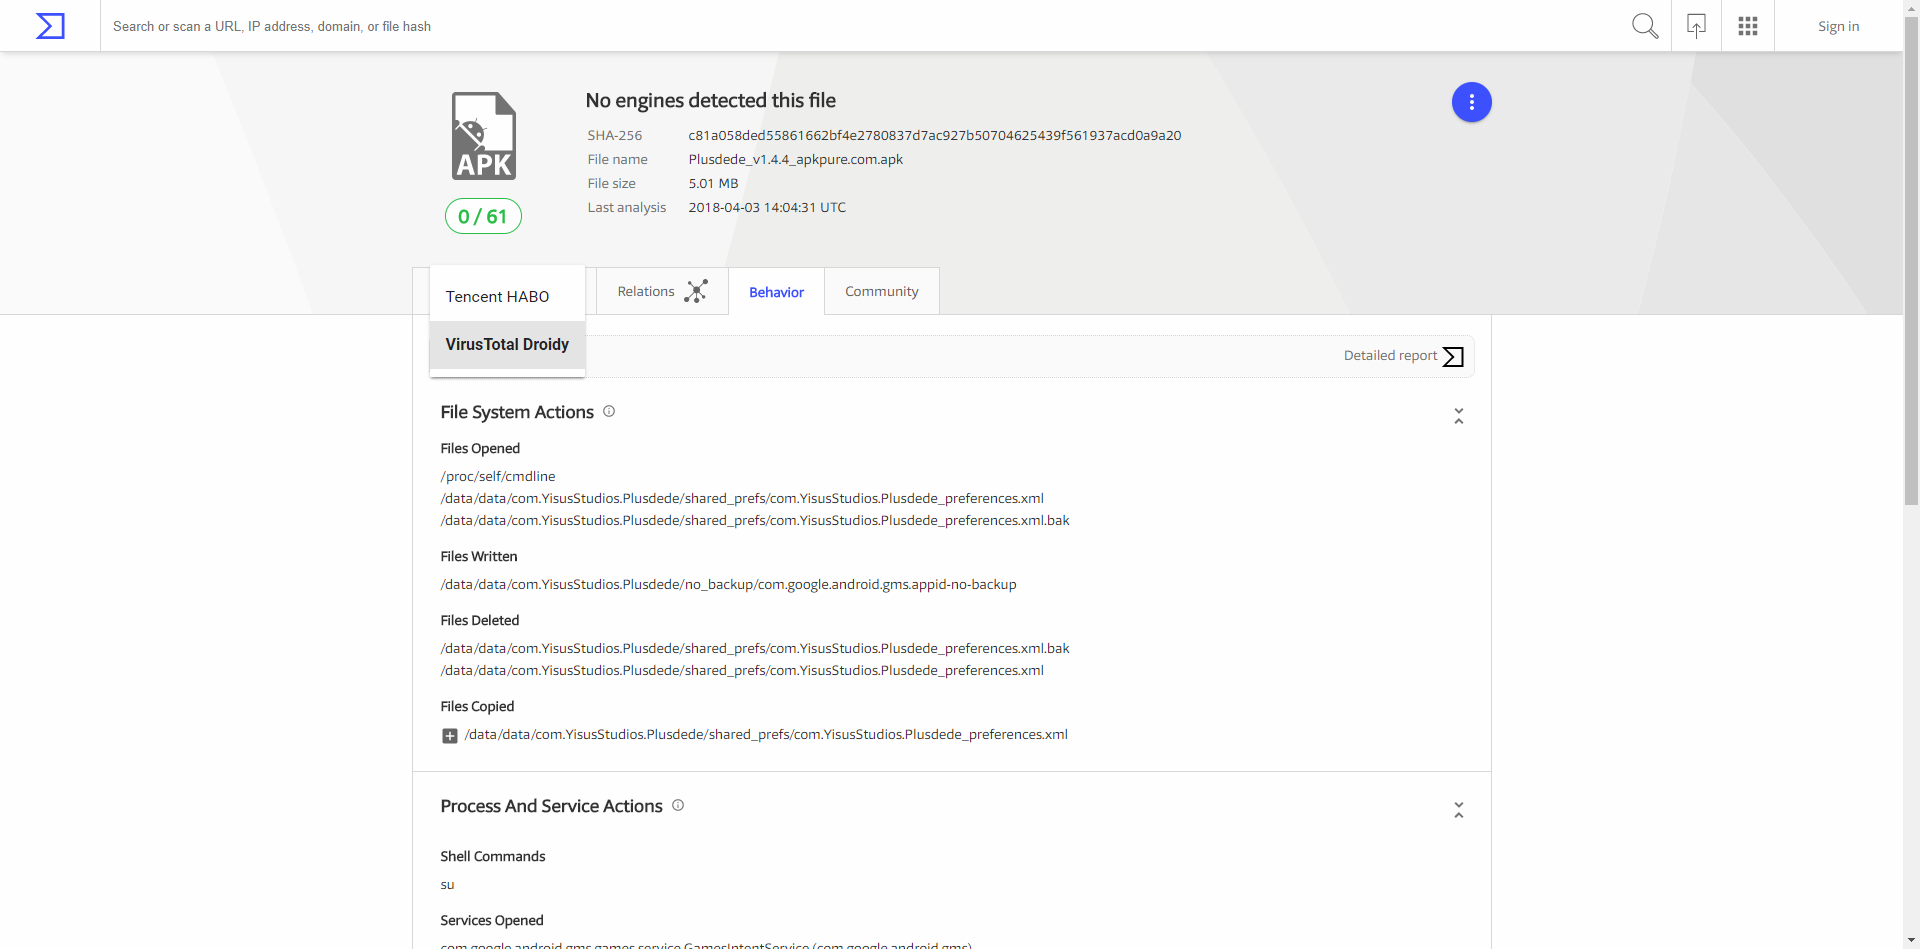Switch to the Behavior tab
The image size is (1920, 949).
coord(776,292)
